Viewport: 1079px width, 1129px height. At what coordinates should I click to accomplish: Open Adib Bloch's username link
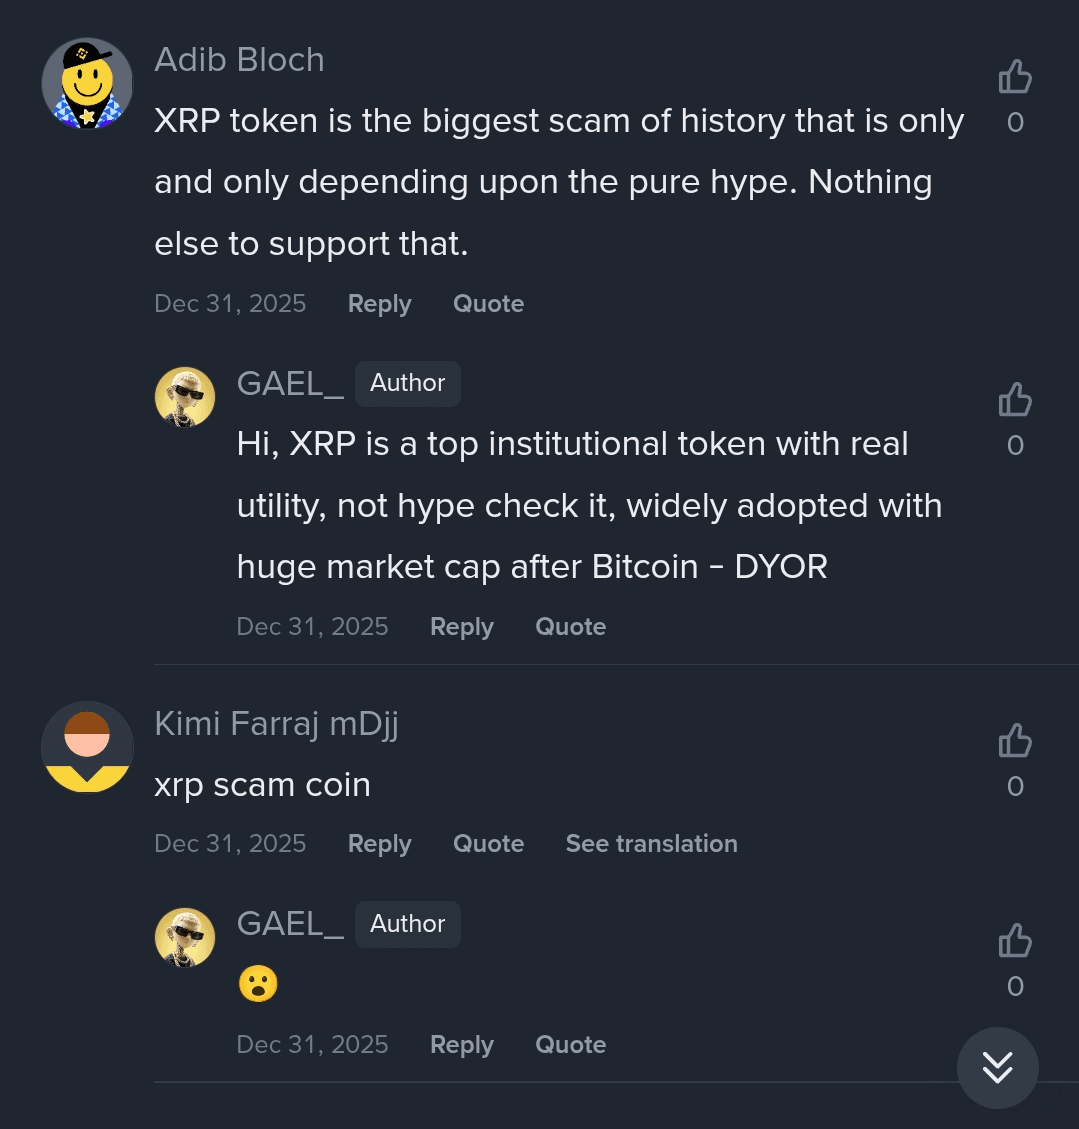[x=239, y=60]
